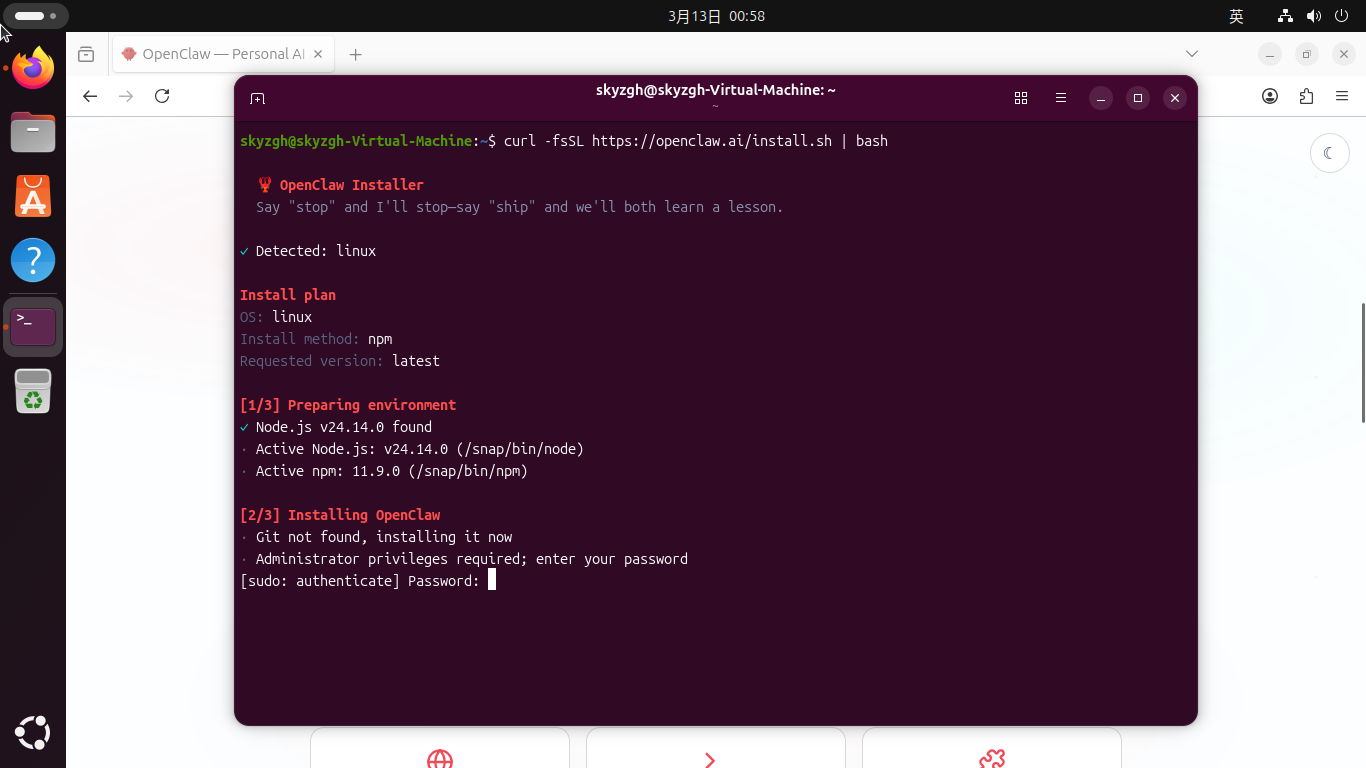Open Firefox from the dock
Screen dimensions: 1366x768
(33, 69)
